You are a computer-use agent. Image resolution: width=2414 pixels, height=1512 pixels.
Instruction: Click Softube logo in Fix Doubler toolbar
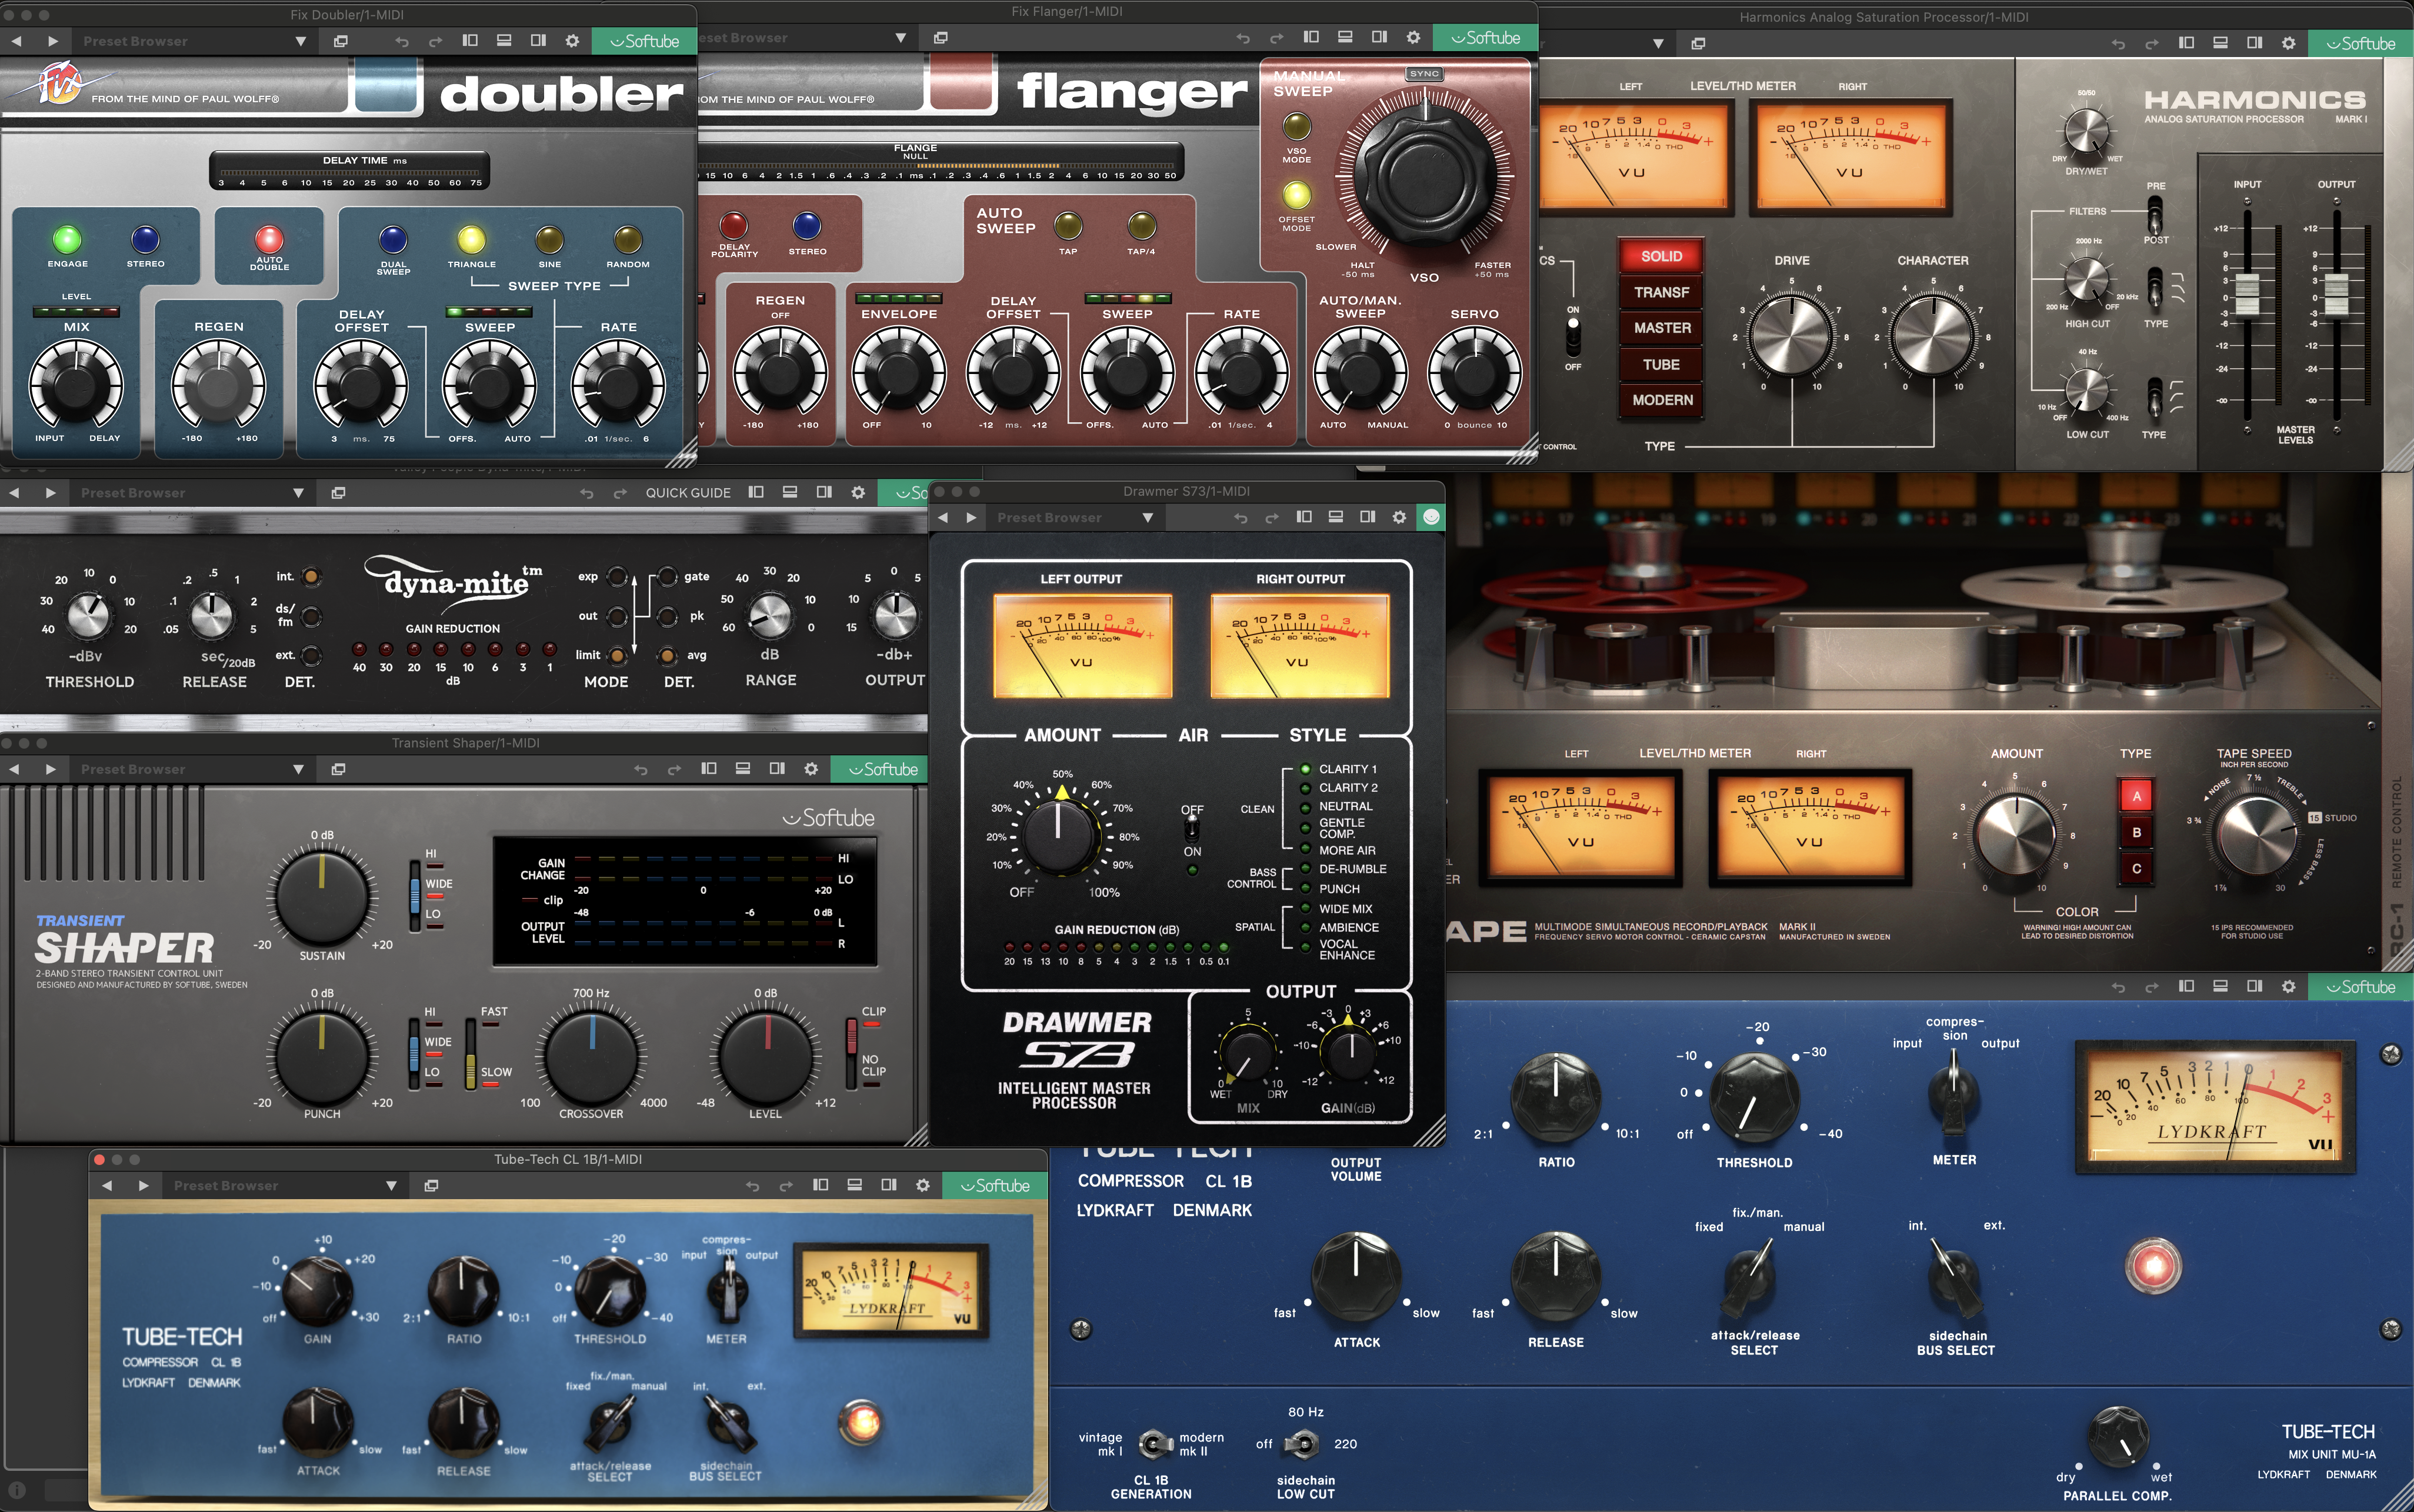645,41
